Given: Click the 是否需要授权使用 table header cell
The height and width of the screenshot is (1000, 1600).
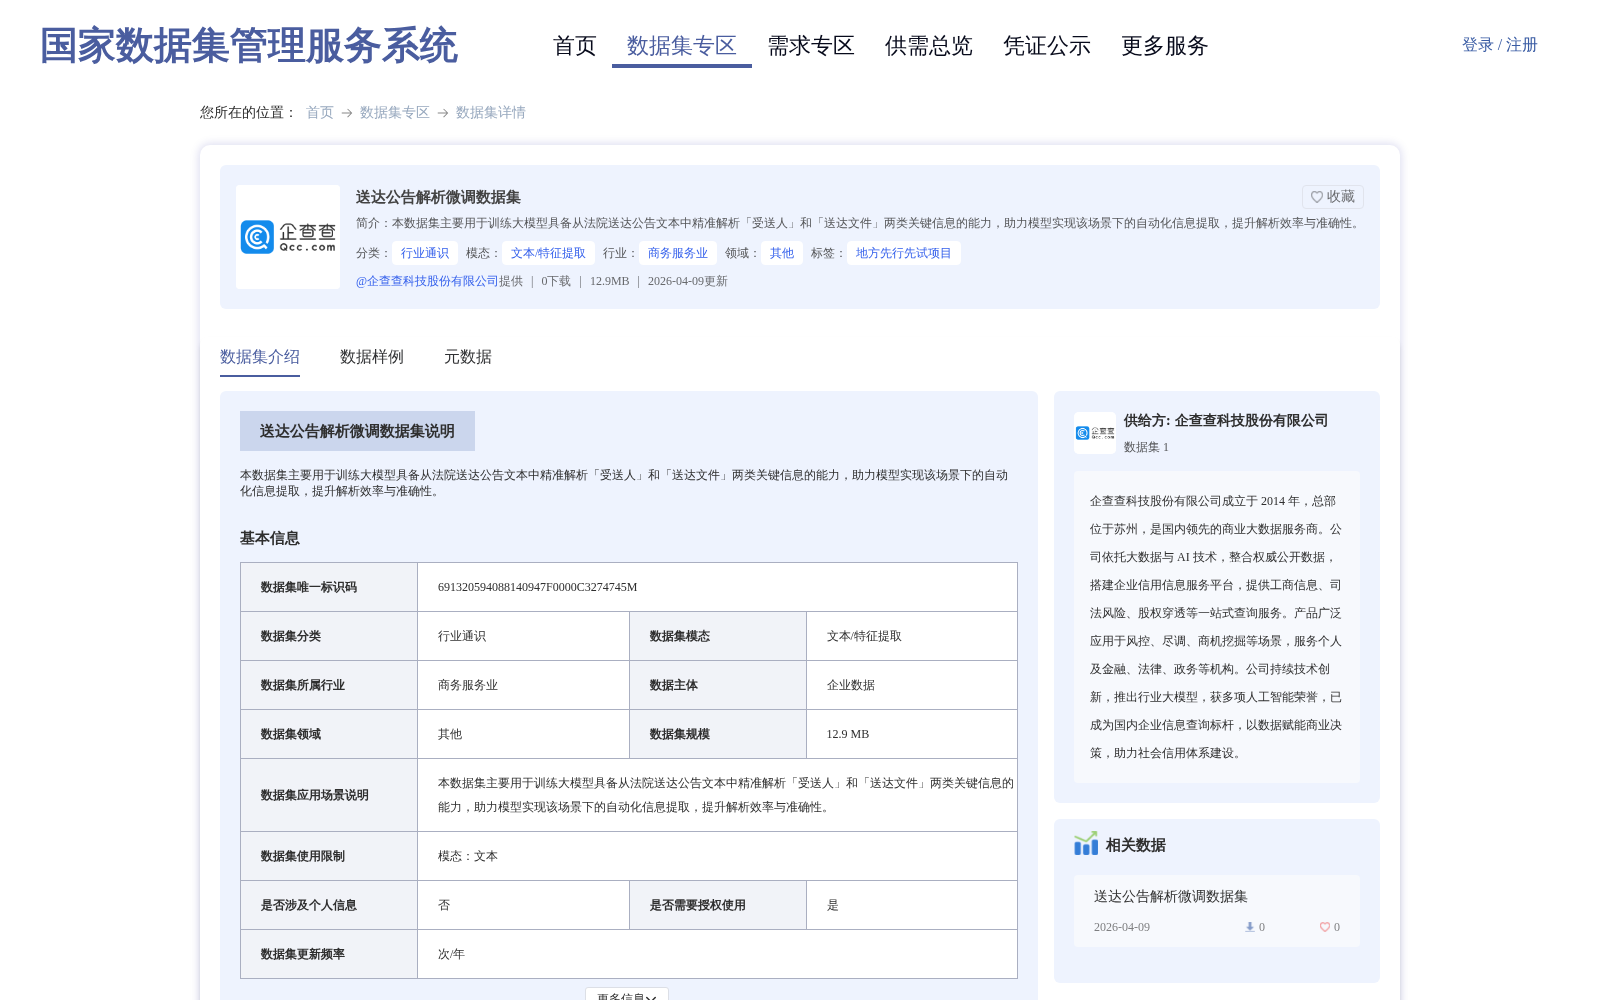Looking at the screenshot, I should tap(718, 905).
